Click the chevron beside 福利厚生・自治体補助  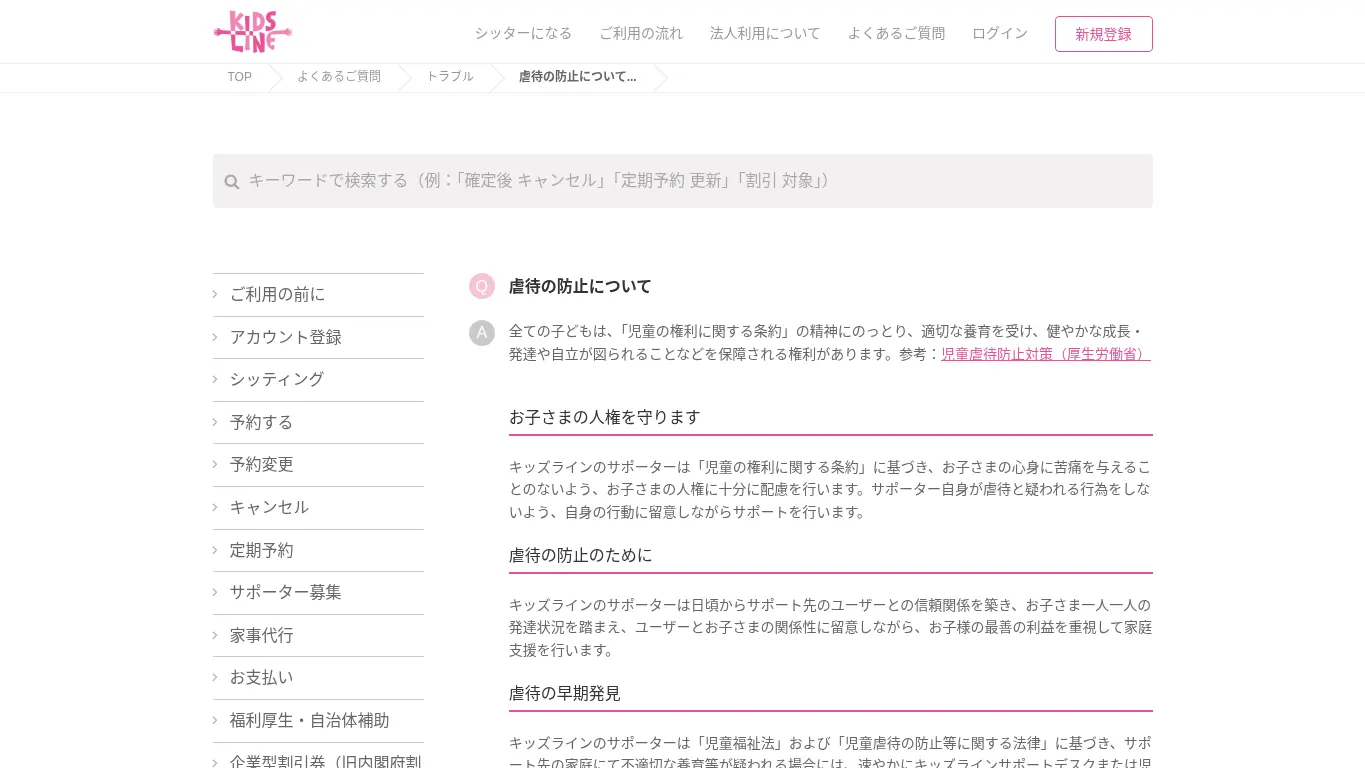coord(215,720)
